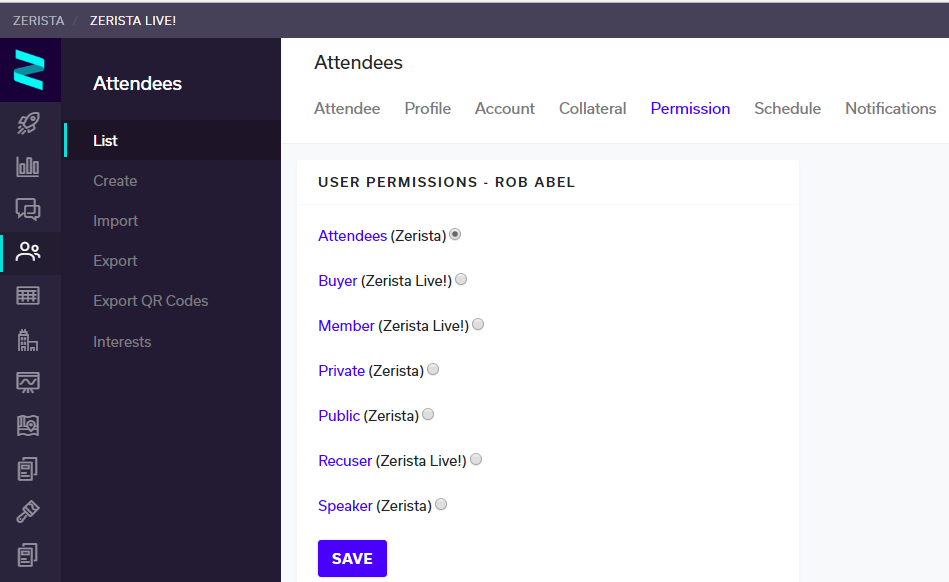This screenshot has width=949, height=582.
Task: Select the Attendees (Zerista) radio button
Action: click(455, 234)
